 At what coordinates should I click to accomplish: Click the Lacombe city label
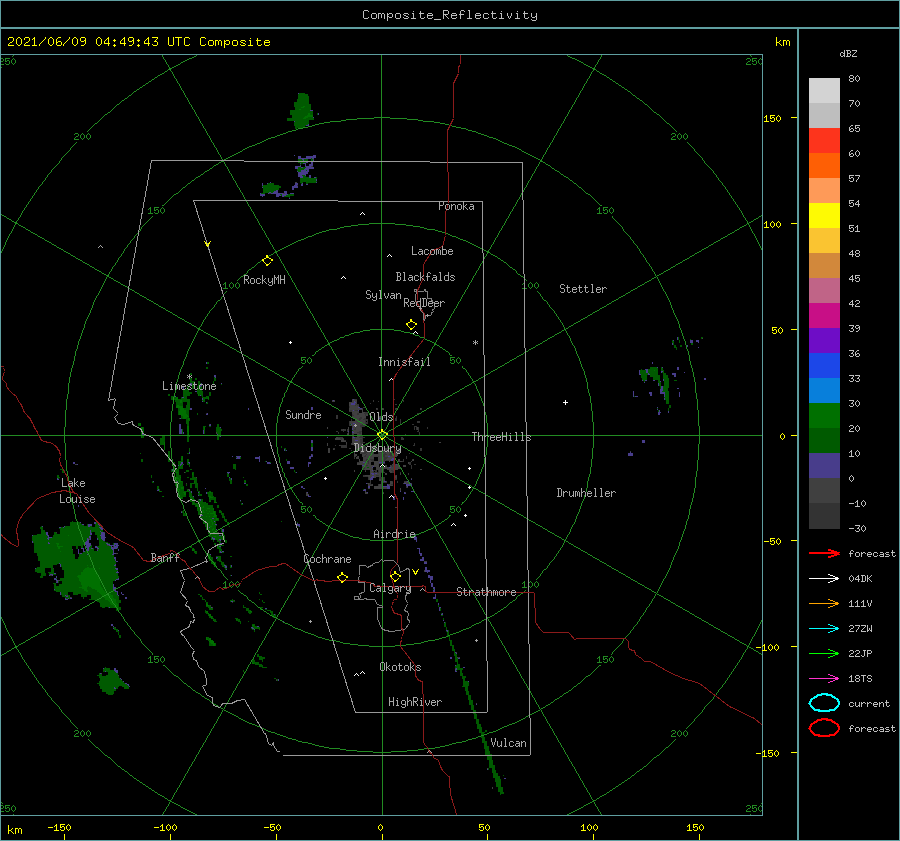[432, 251]
